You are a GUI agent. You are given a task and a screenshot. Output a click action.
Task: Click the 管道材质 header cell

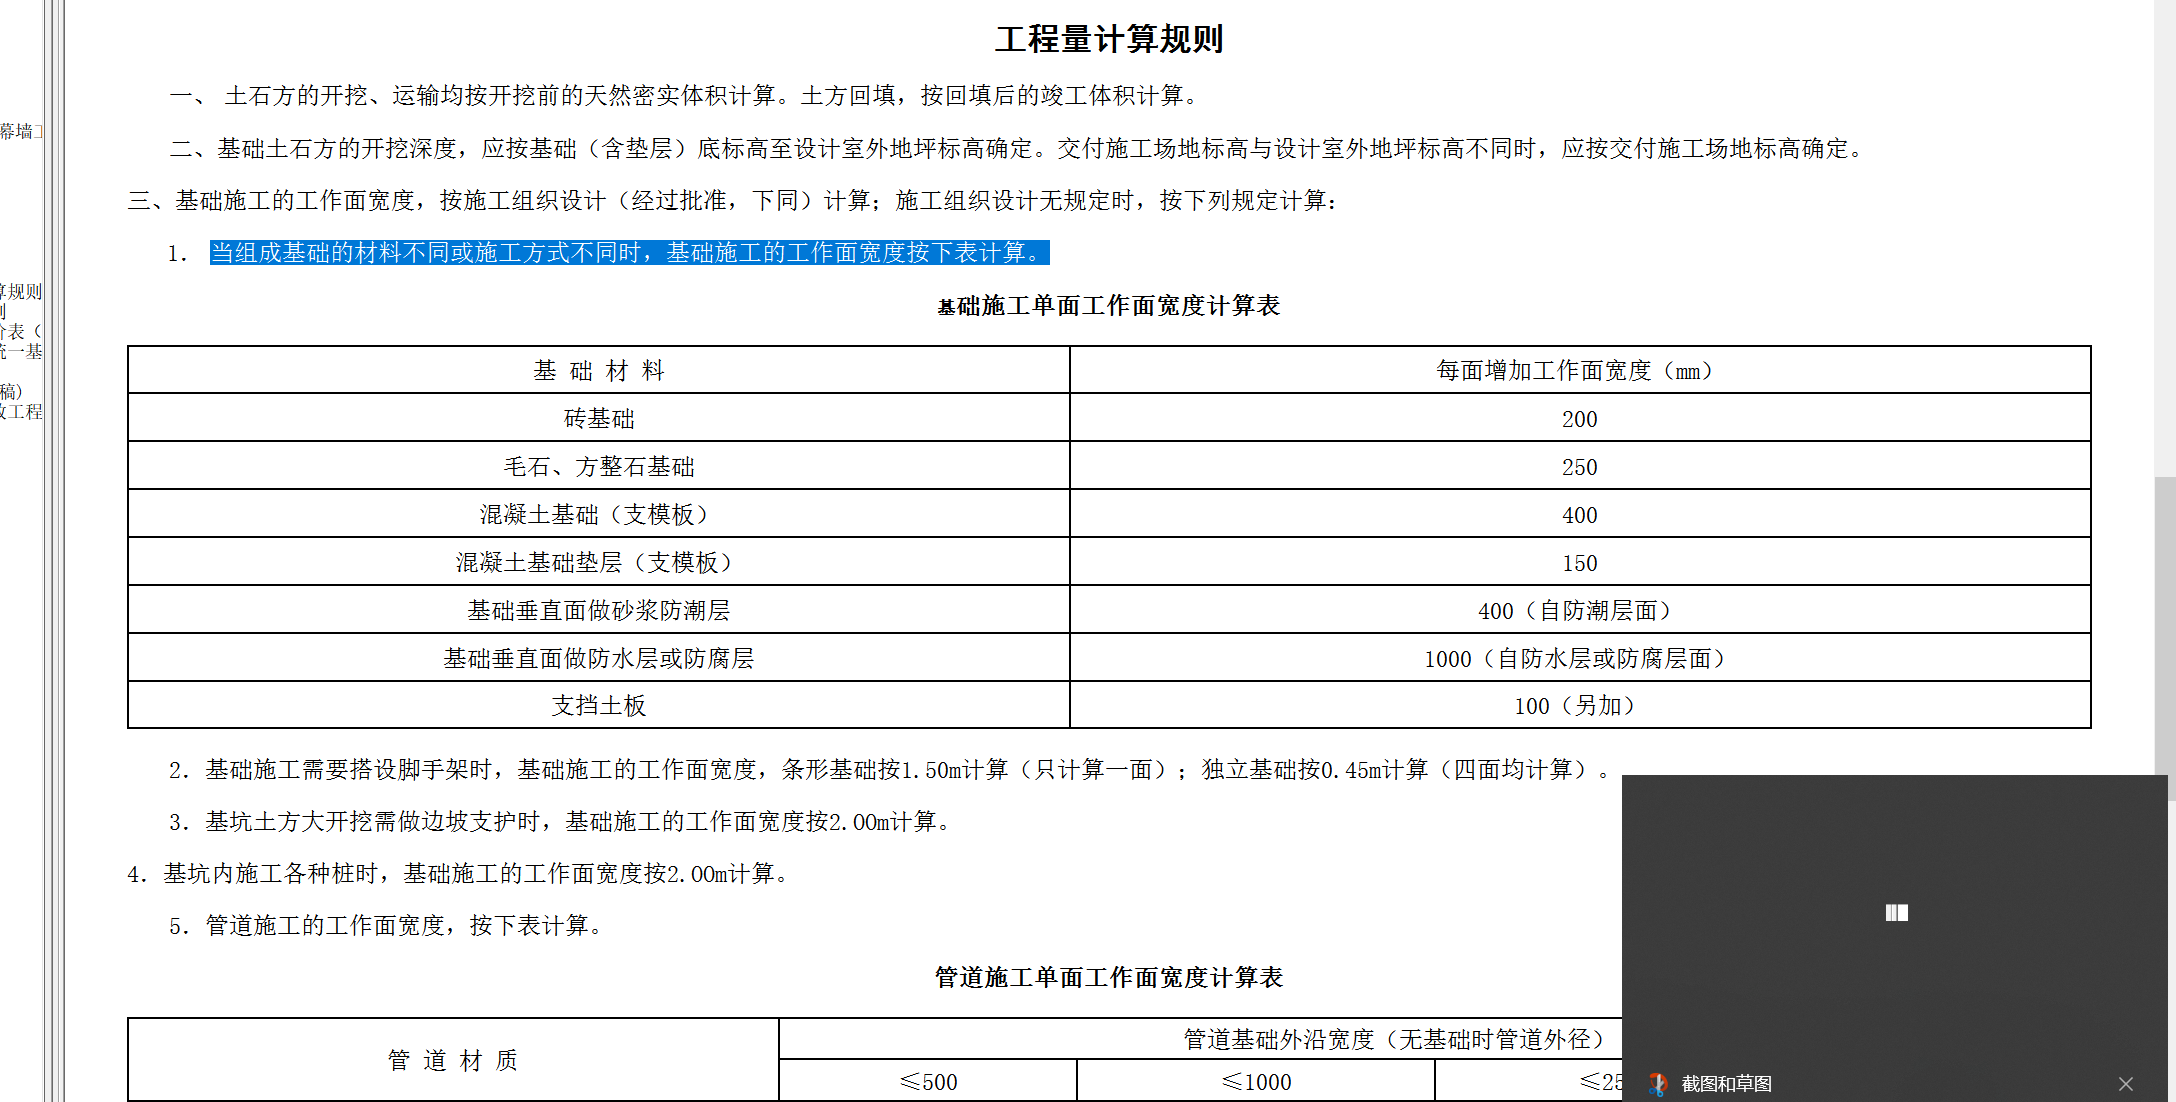click(x=453, y=1060)
